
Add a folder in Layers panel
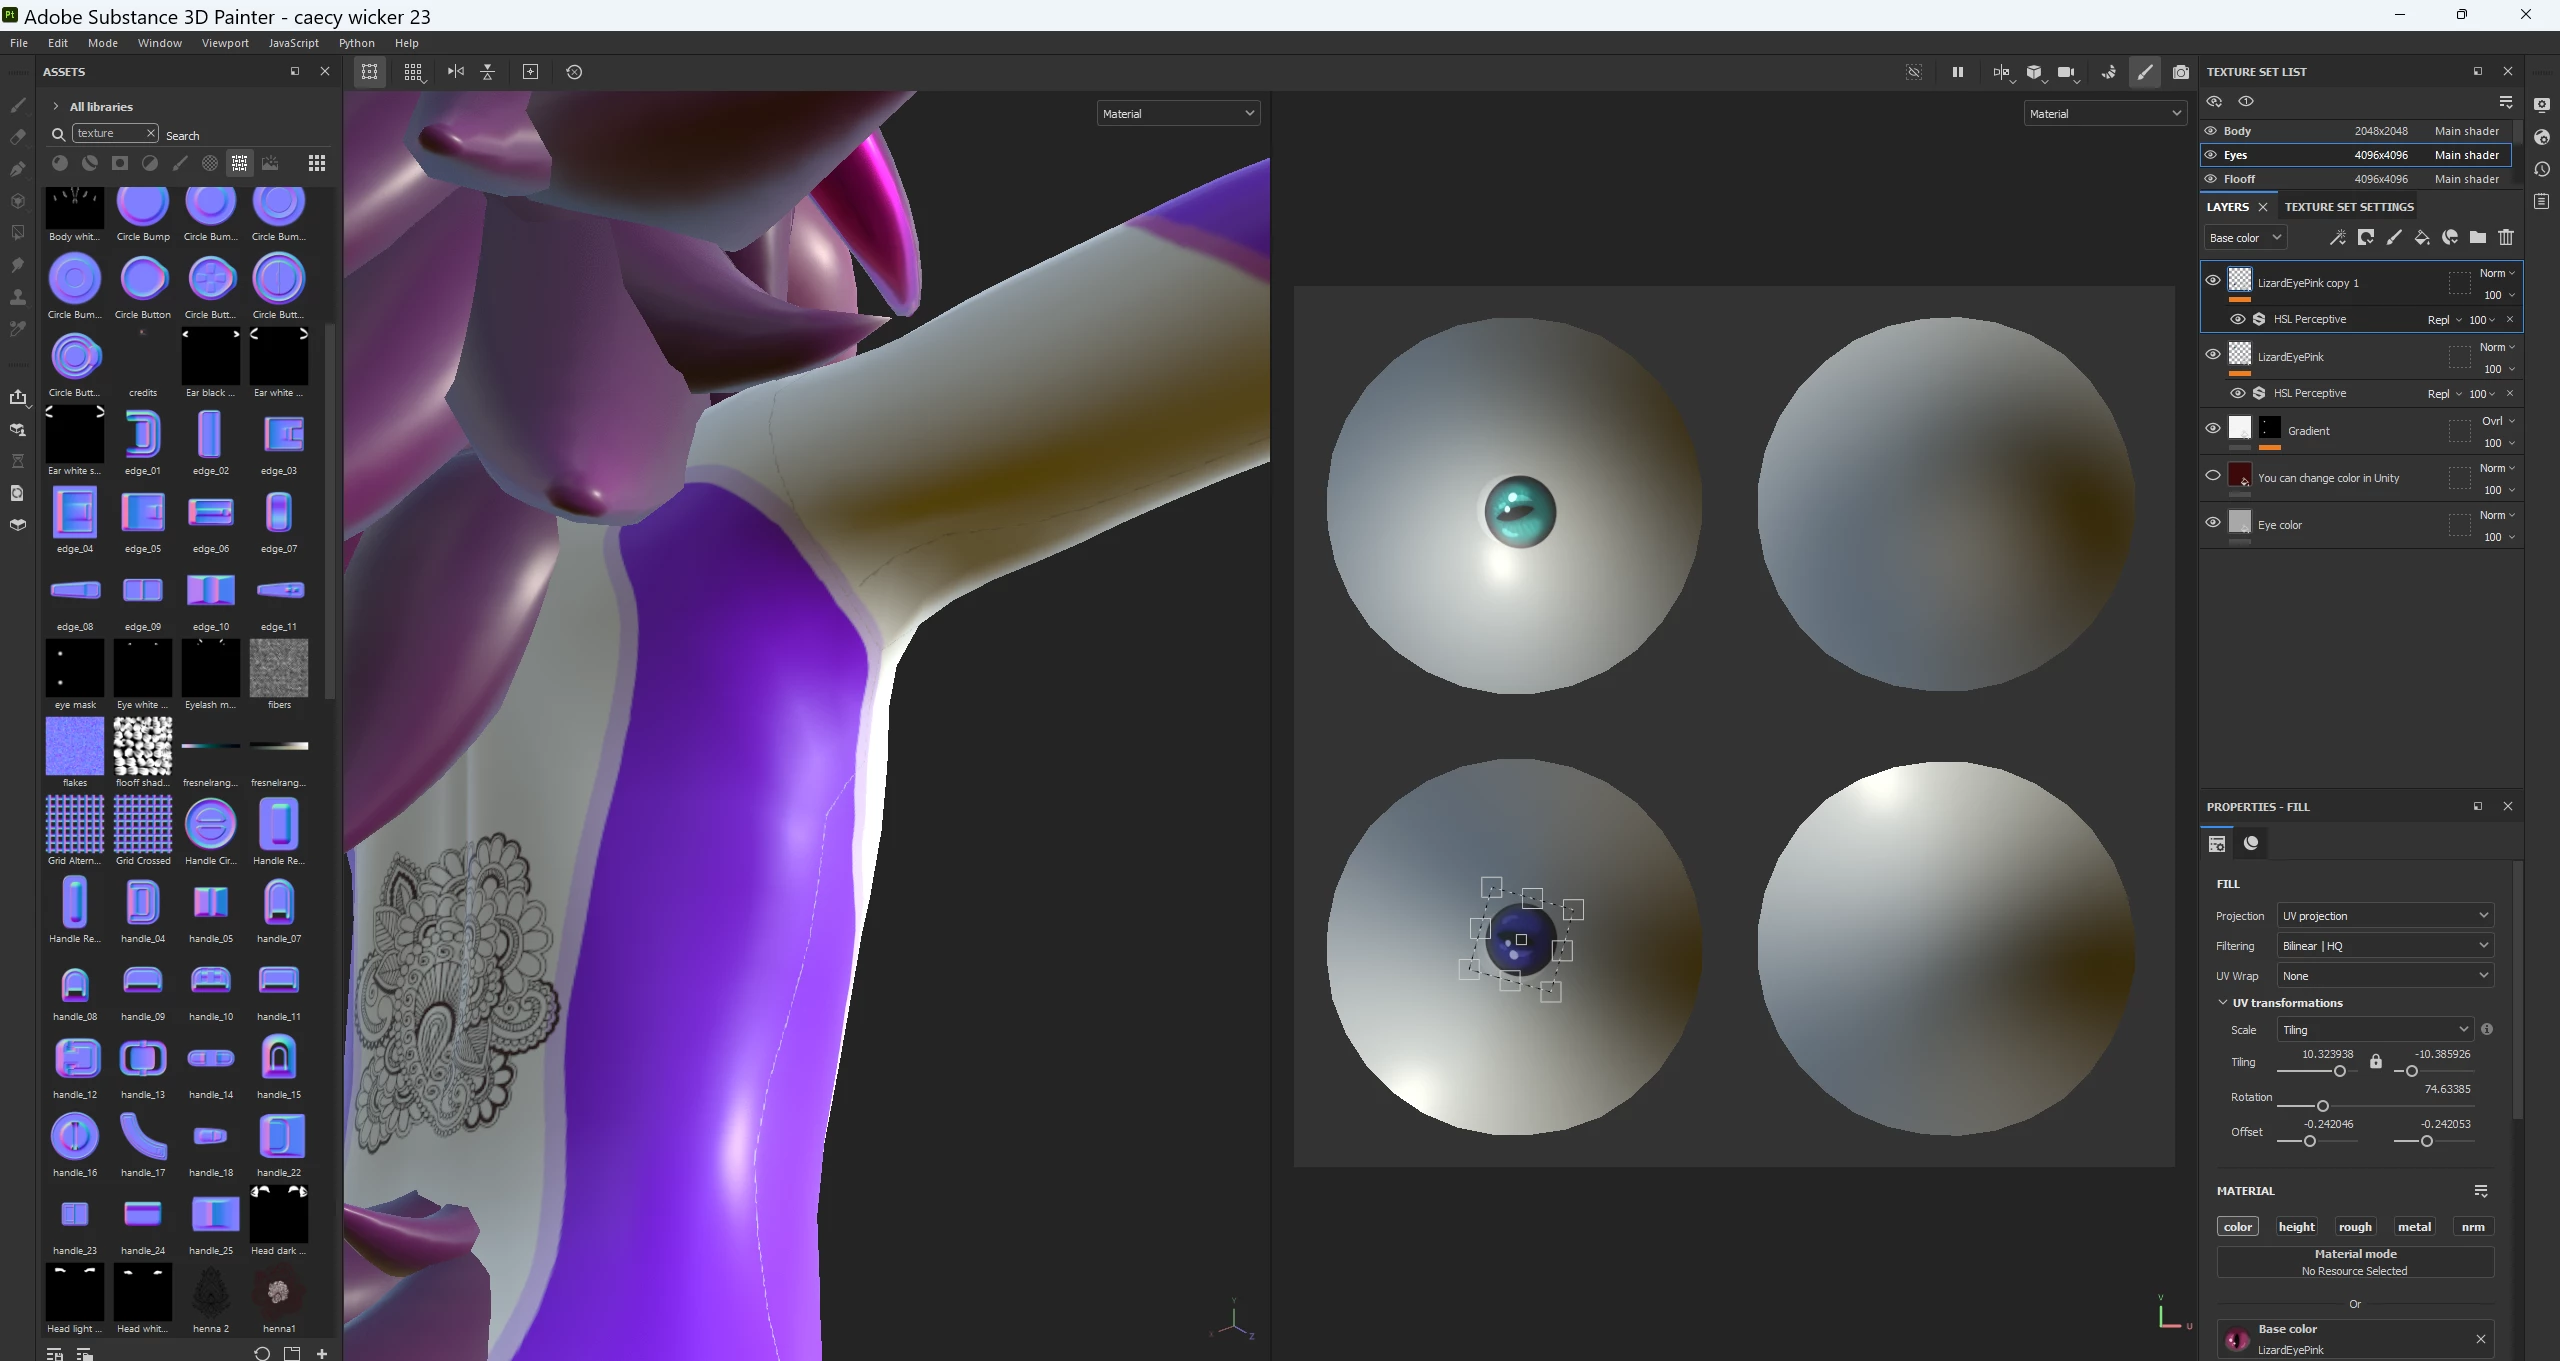click(2478, 238)
